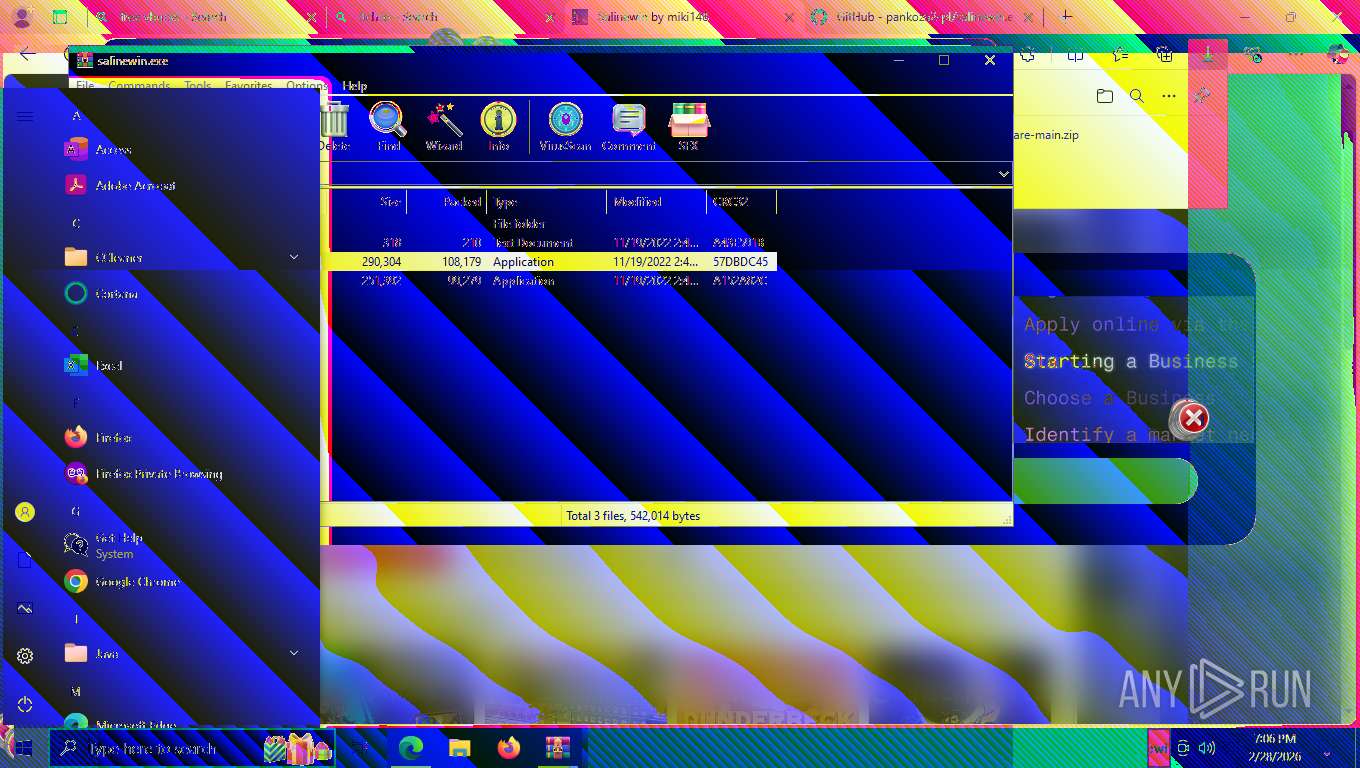This screenshot has width=1360, height=768.
Task: Click the taskbar search box
Action: (x=190, y=748)
